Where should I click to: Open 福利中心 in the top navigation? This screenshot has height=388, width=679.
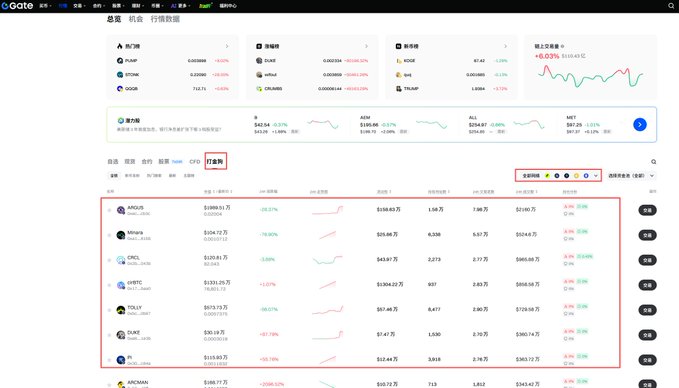tap(228, 6)
